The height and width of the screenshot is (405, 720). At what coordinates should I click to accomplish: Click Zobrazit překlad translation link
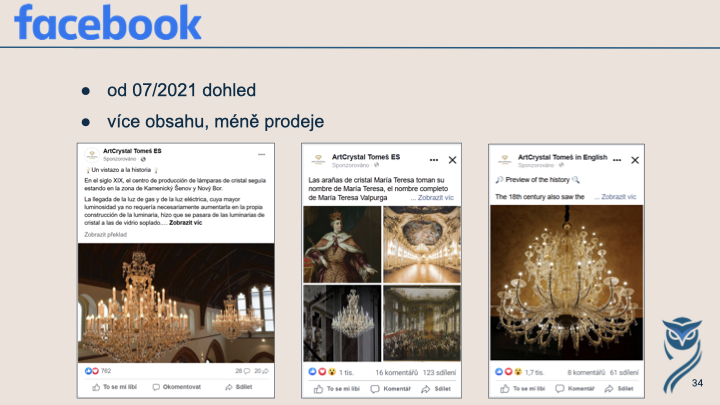coord(105,235)
